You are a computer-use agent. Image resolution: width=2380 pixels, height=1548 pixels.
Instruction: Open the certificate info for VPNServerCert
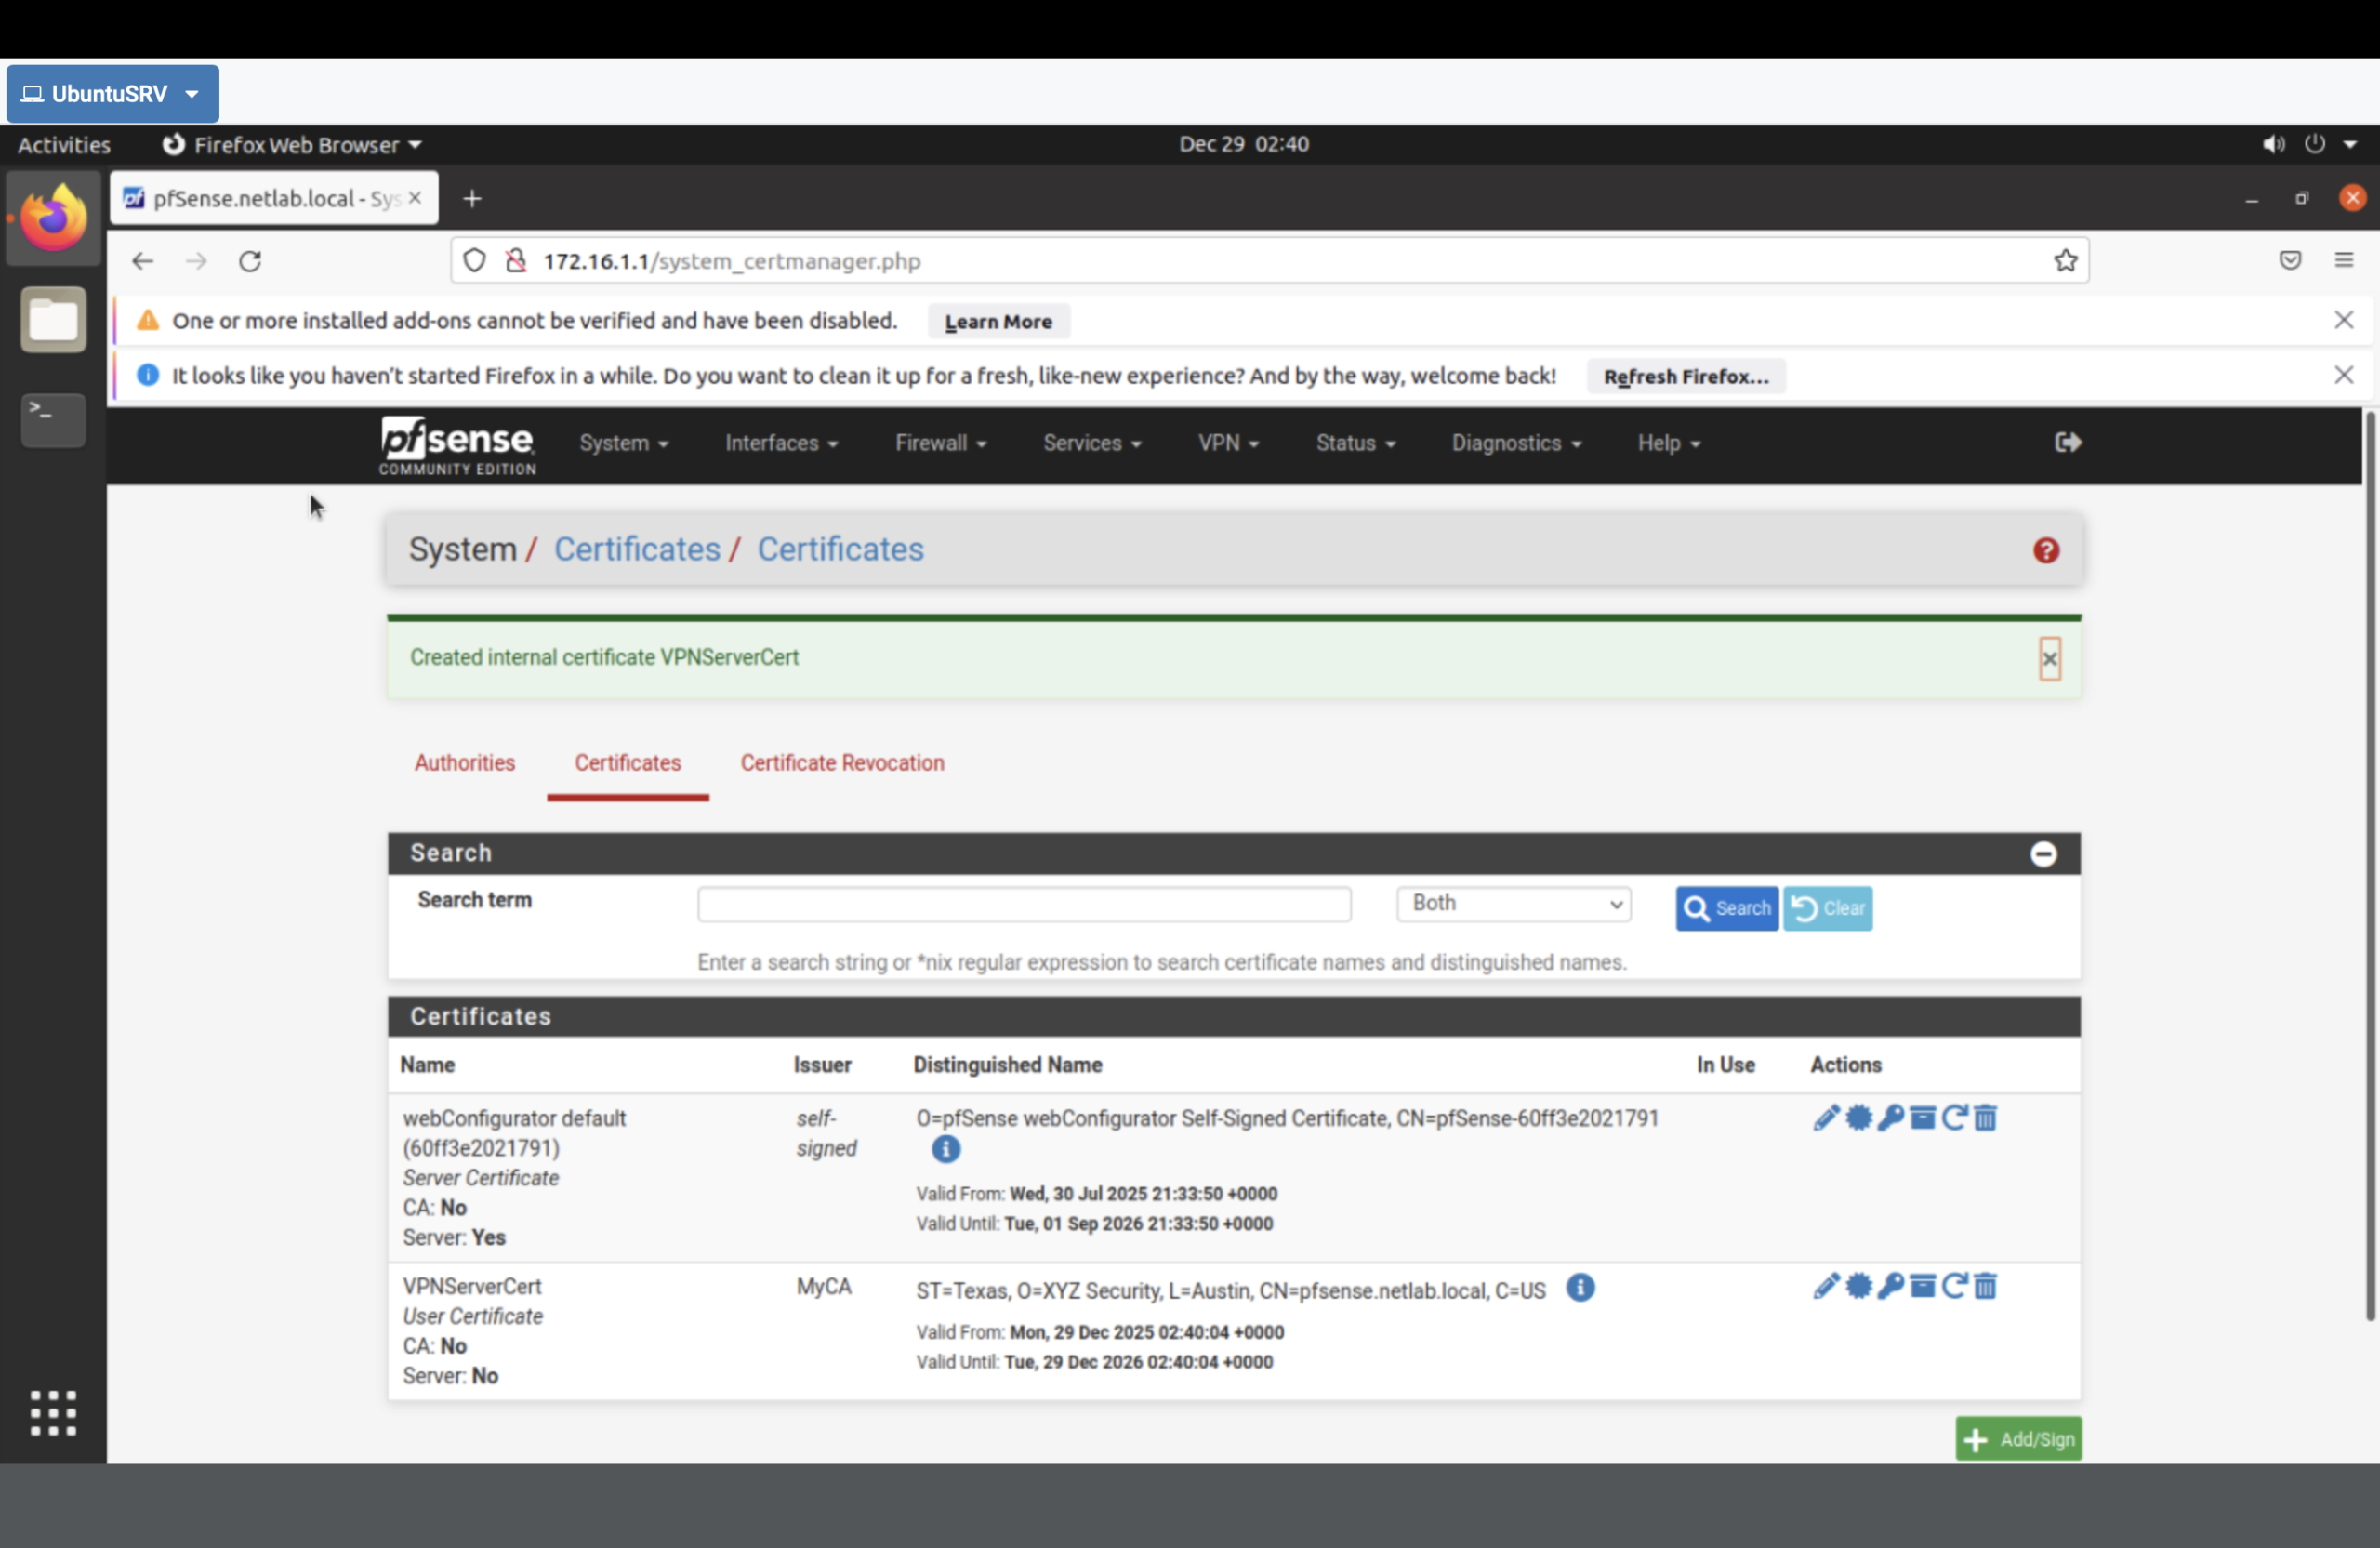1580,1289
